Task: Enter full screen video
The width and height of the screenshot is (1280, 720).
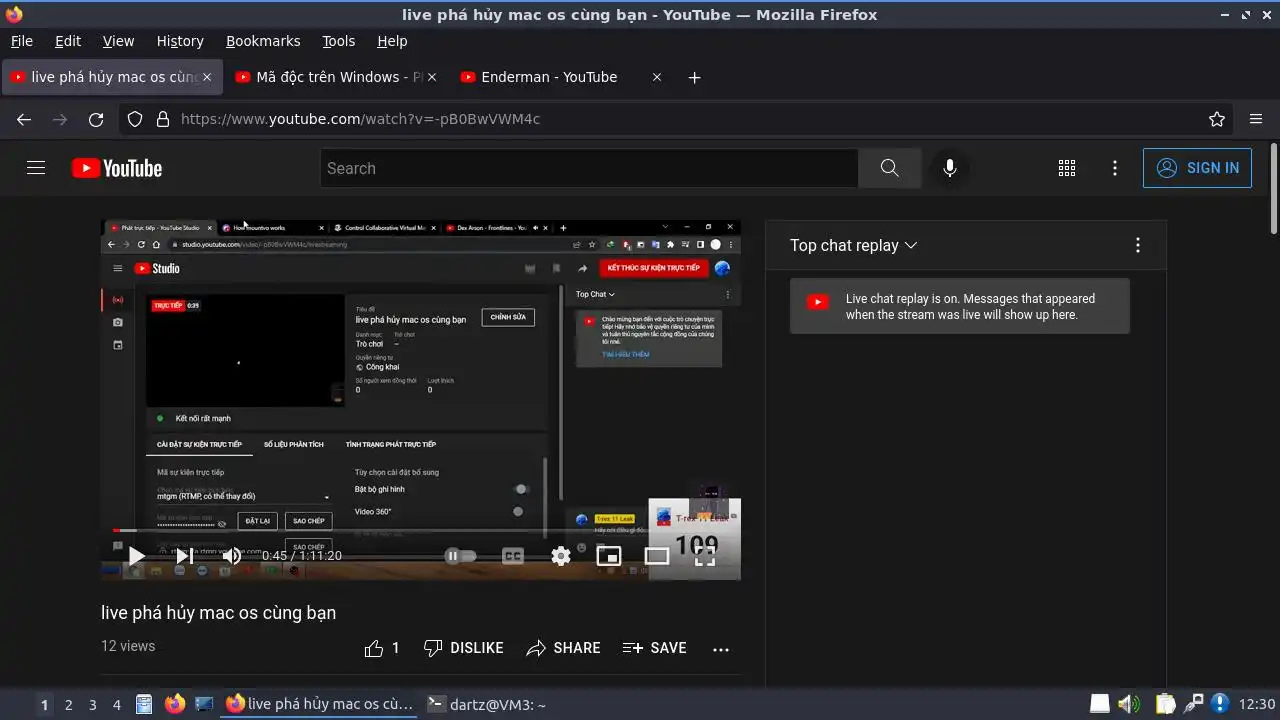Action: (705, 556)
